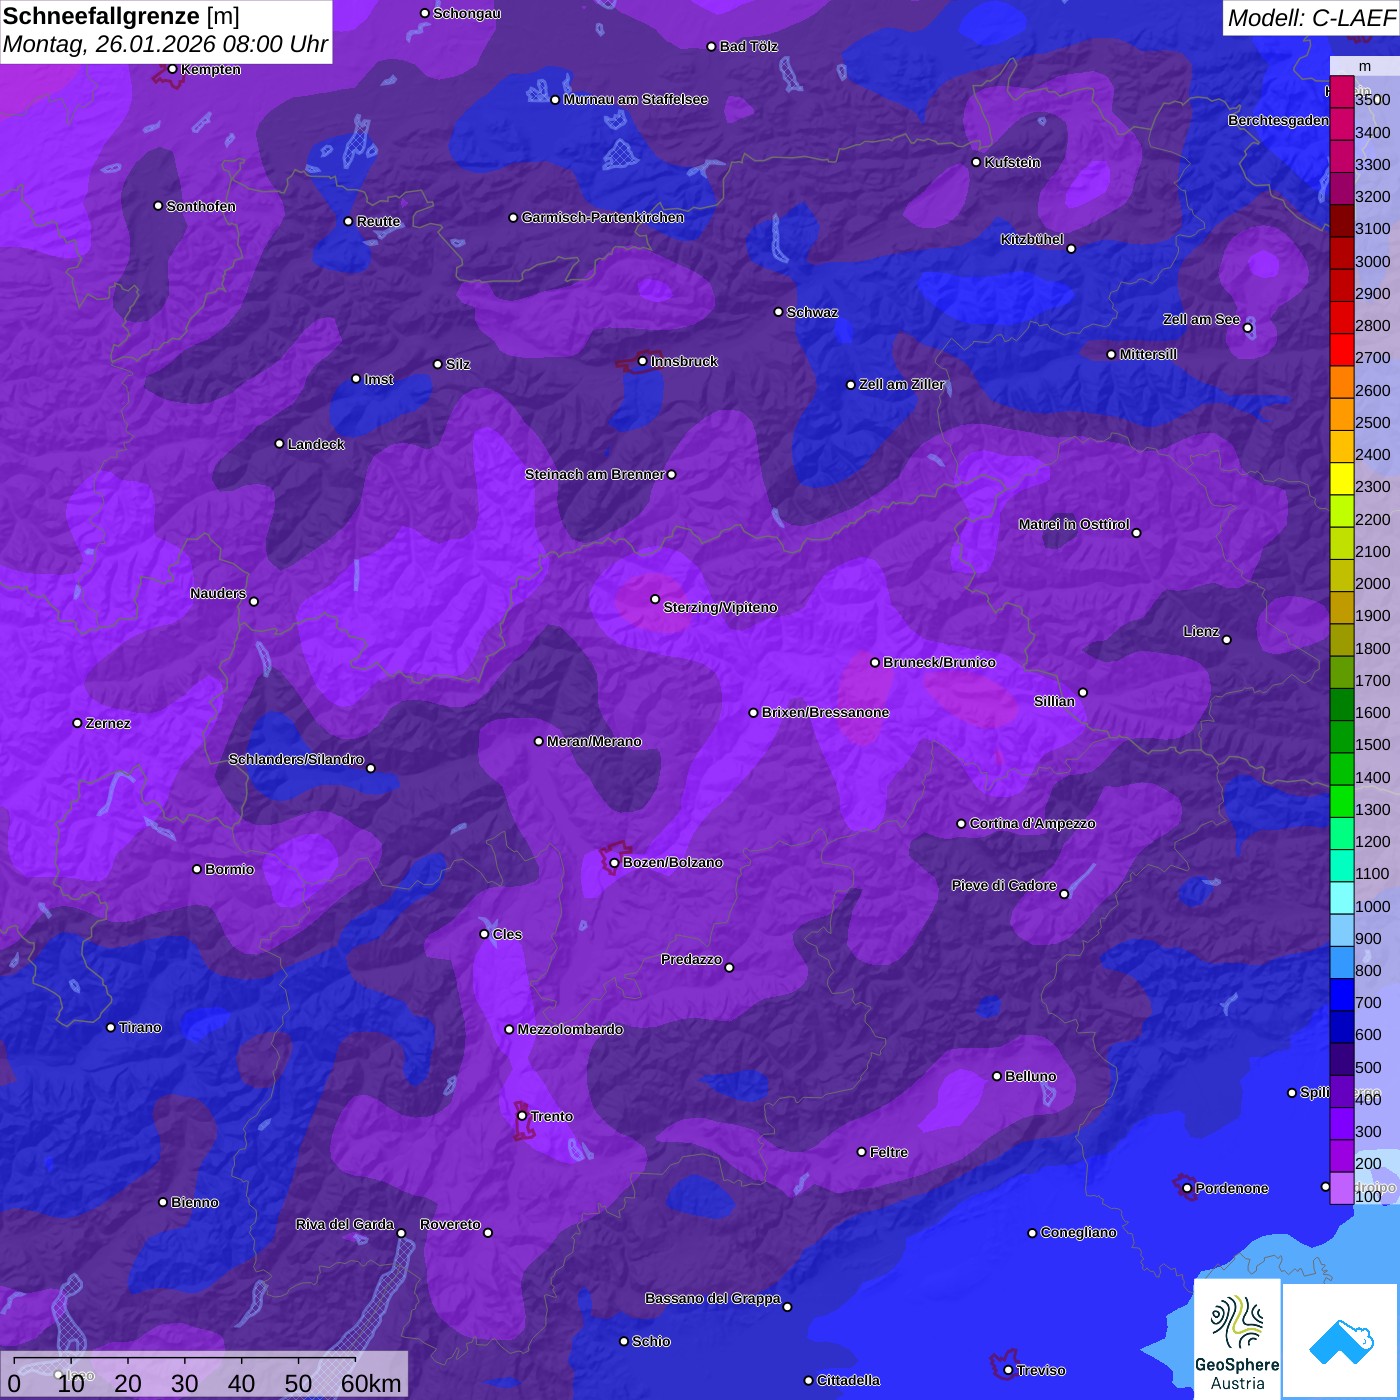Click the 60km mark on scale bar
This screenshot has width=1400, height=1400.
371,1383
